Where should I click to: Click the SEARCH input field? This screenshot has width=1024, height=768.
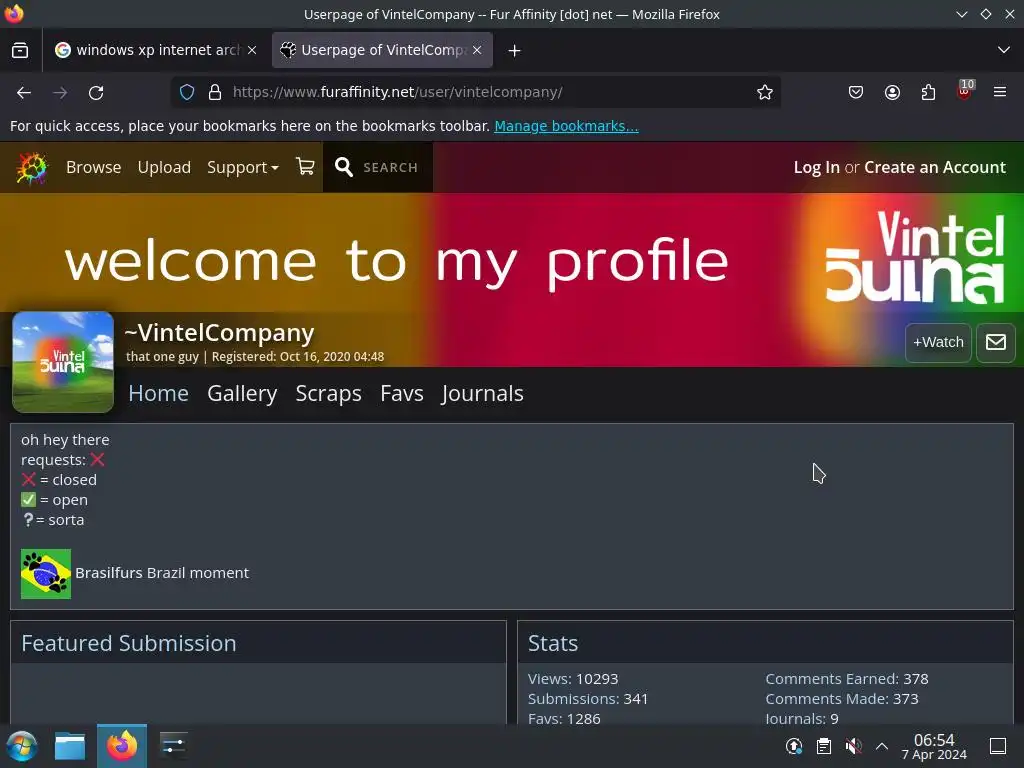390,168
